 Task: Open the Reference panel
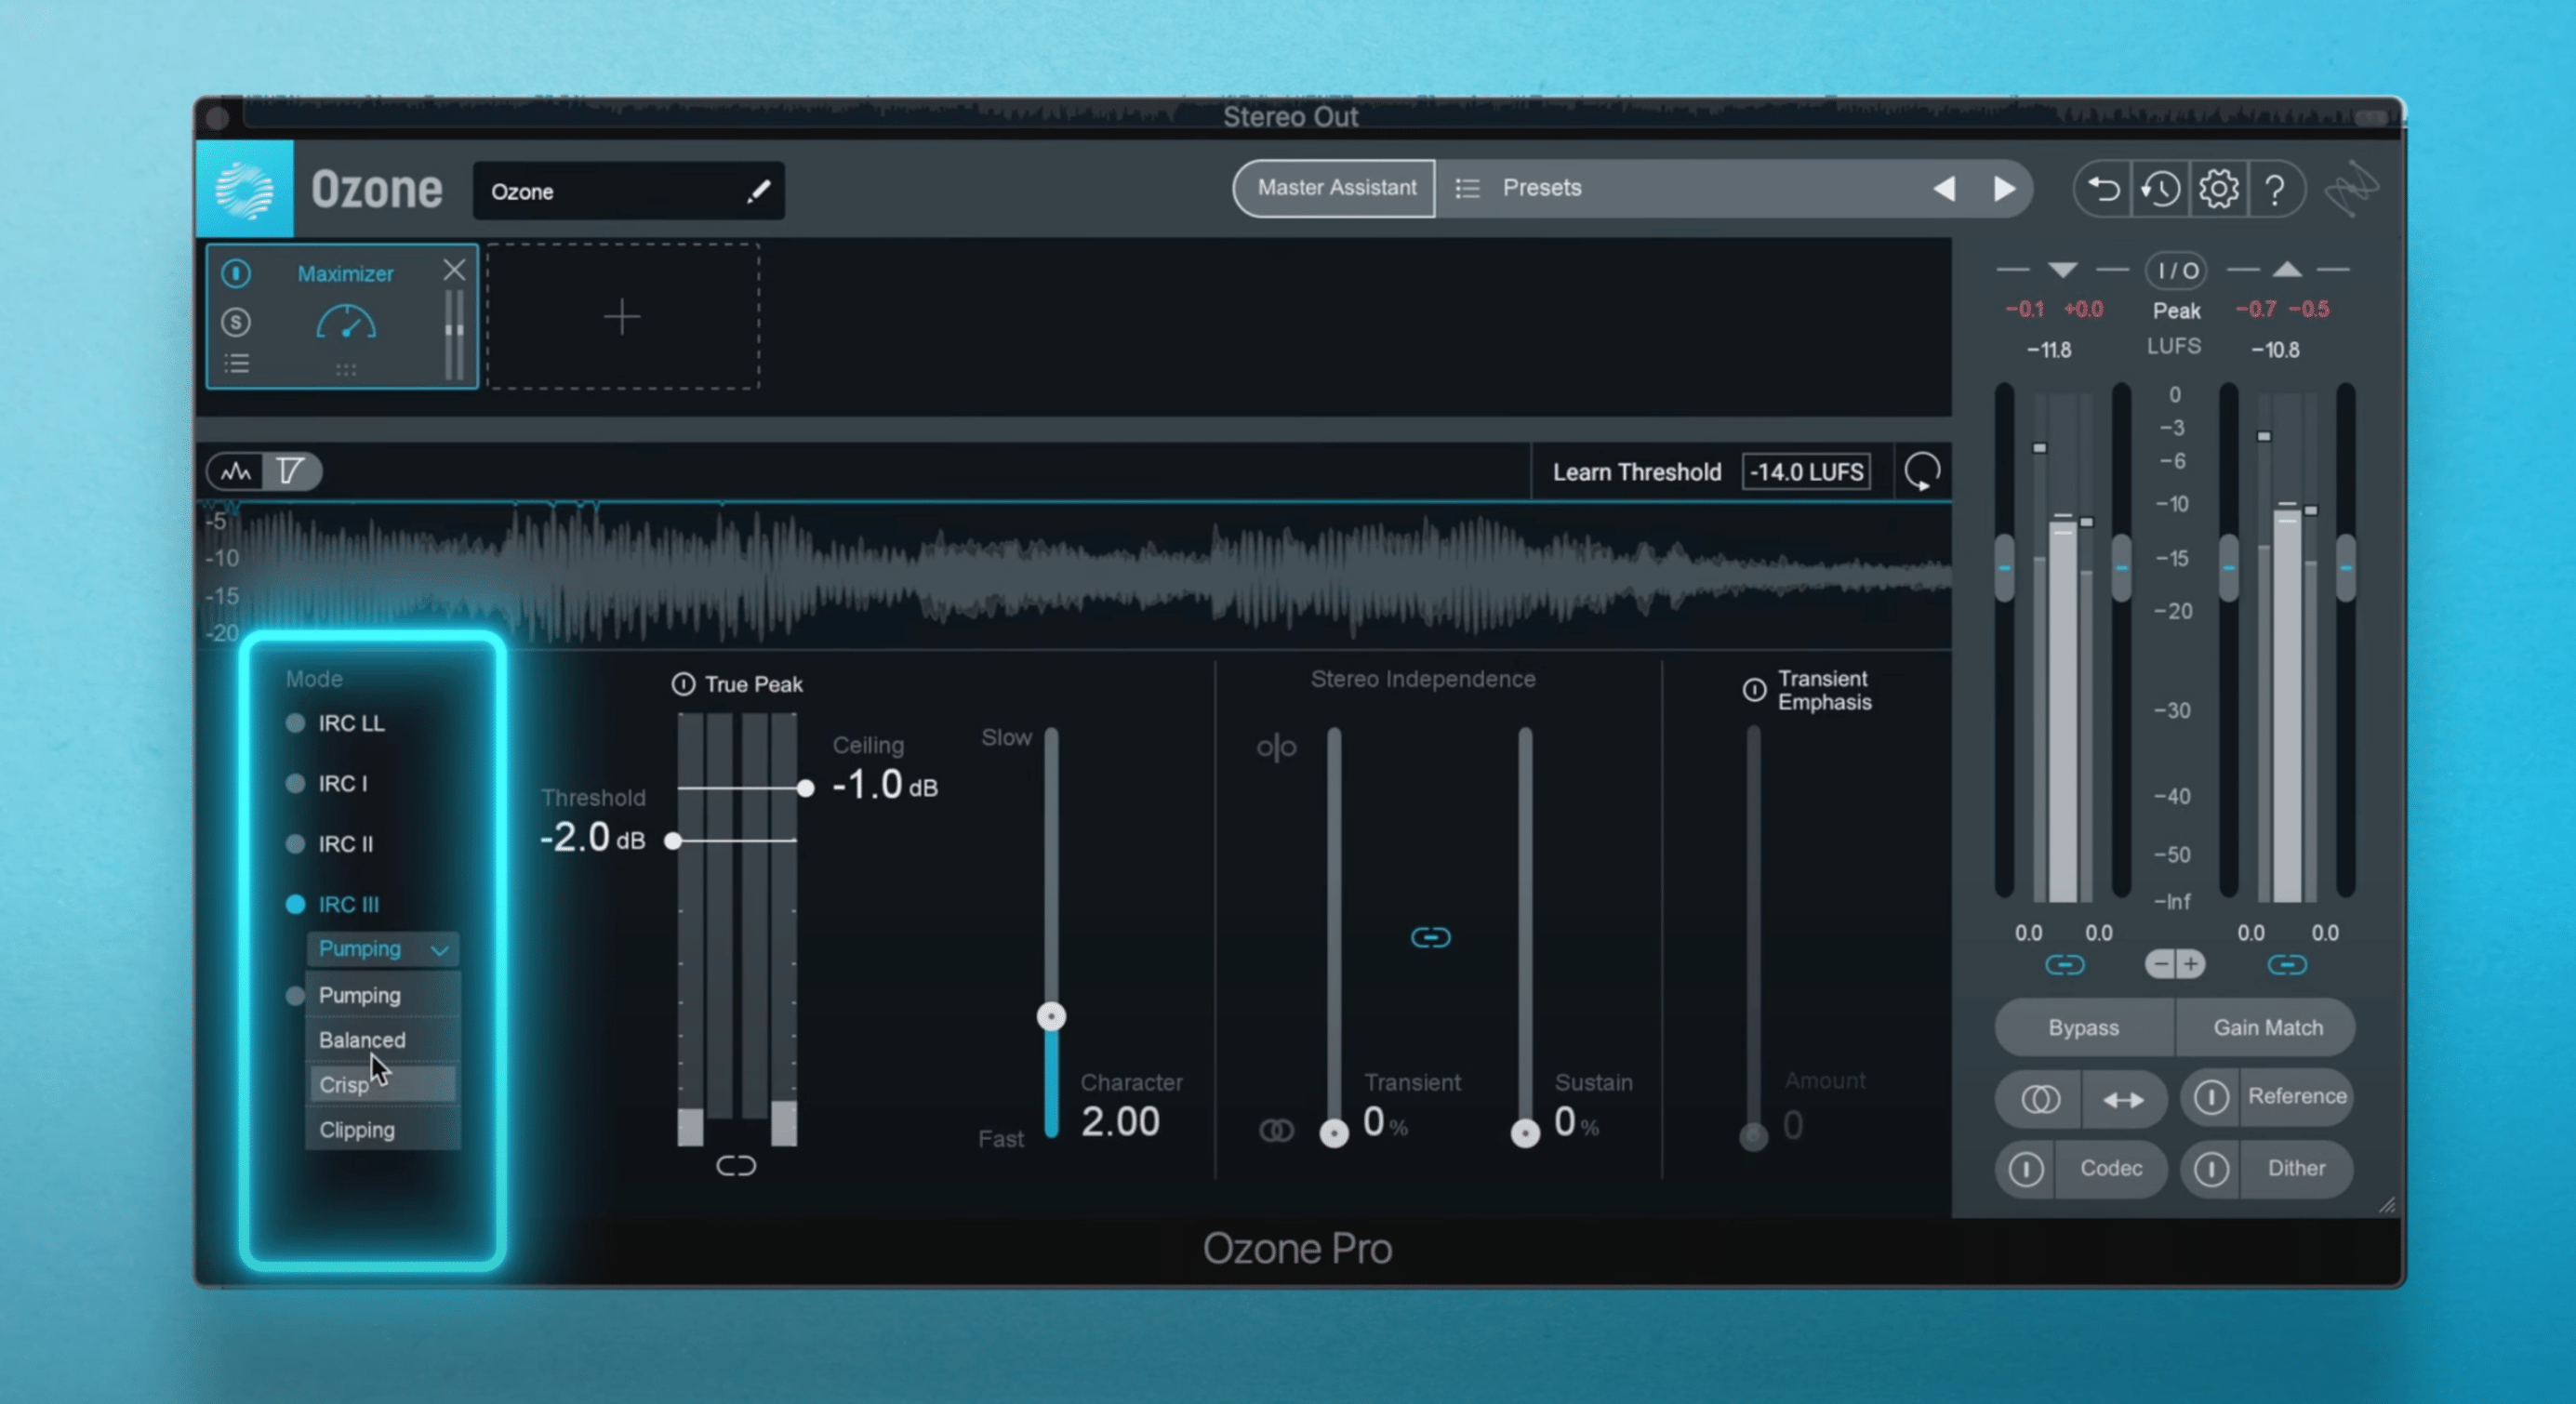tap(2297, 1096)
